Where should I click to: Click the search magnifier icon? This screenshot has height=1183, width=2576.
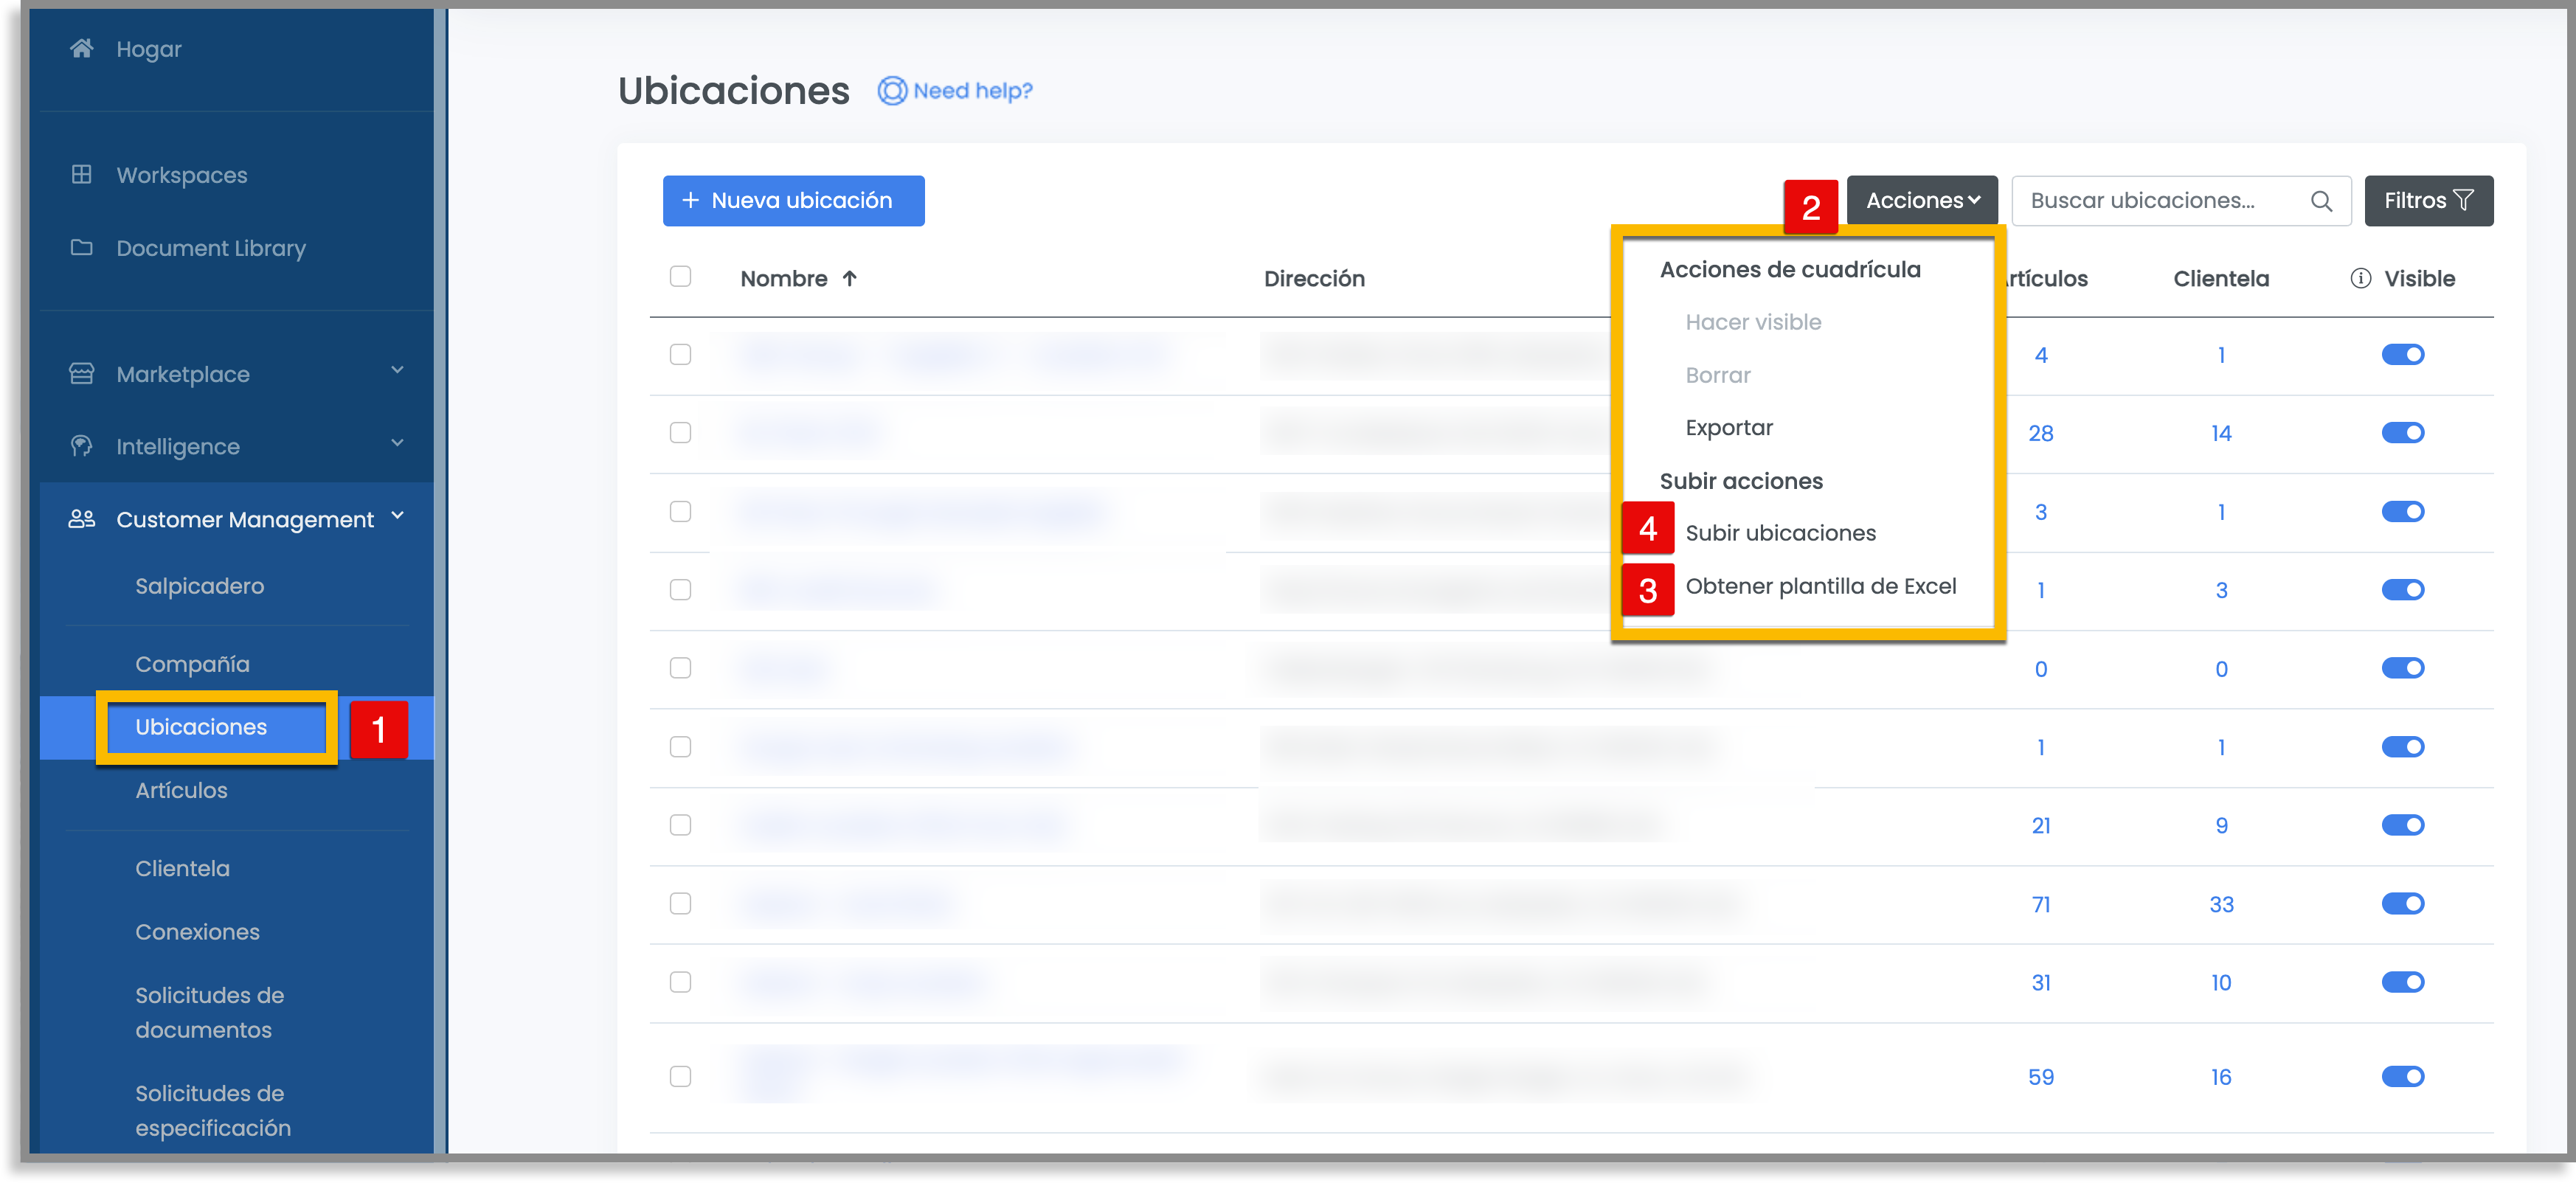[x=2321, y=201]
